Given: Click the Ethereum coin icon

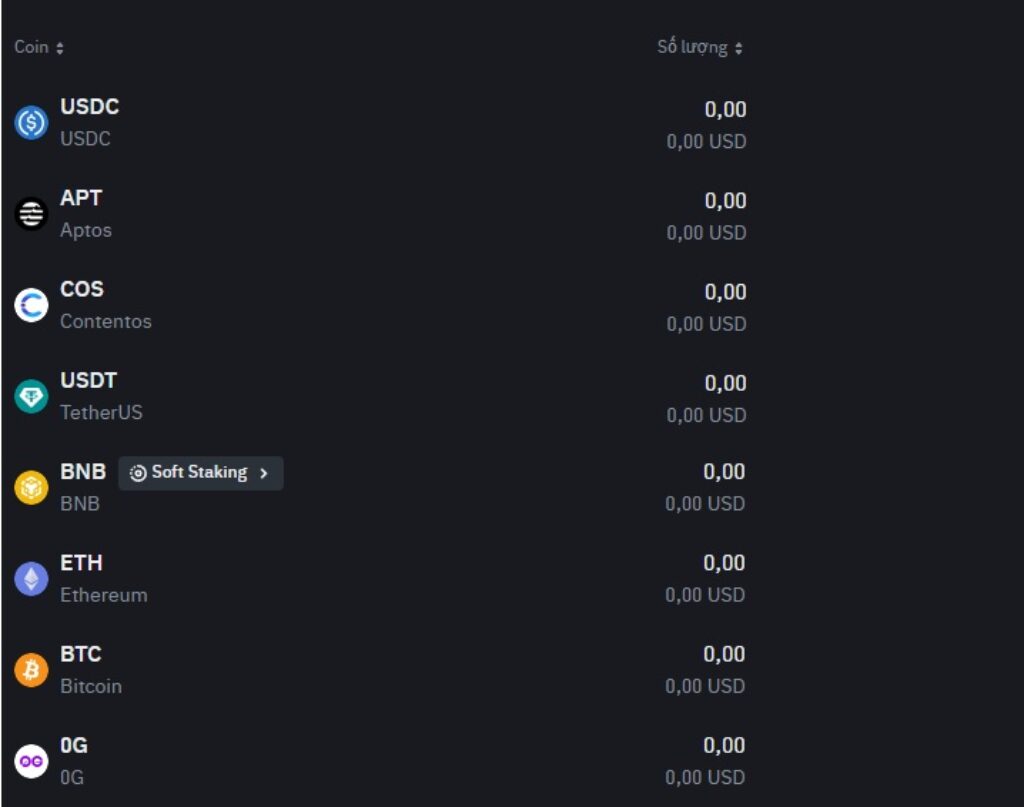Looking at the screenshot, I should tap(31, 579).
